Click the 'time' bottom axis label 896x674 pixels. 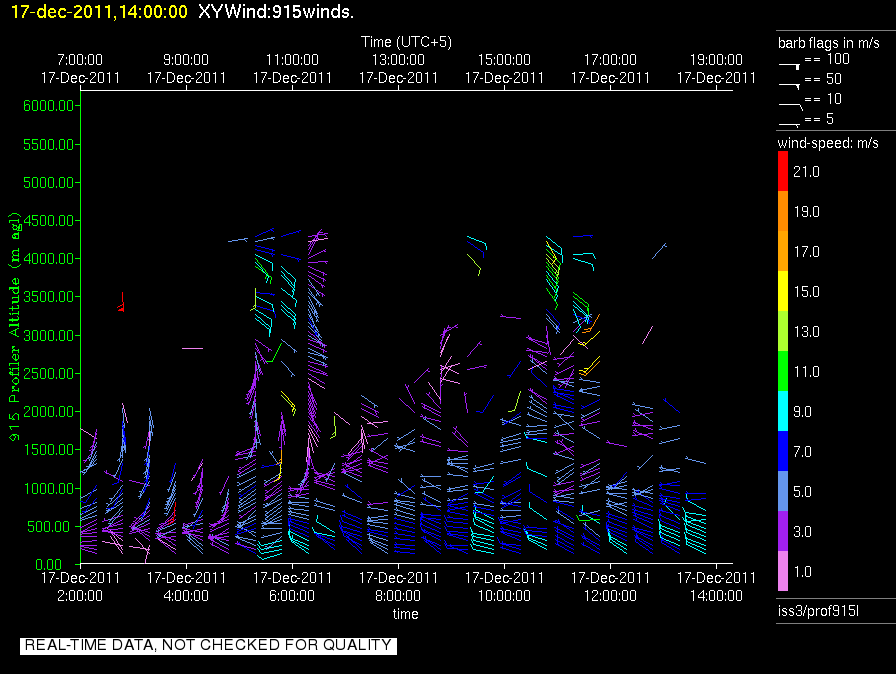(405, 614)
